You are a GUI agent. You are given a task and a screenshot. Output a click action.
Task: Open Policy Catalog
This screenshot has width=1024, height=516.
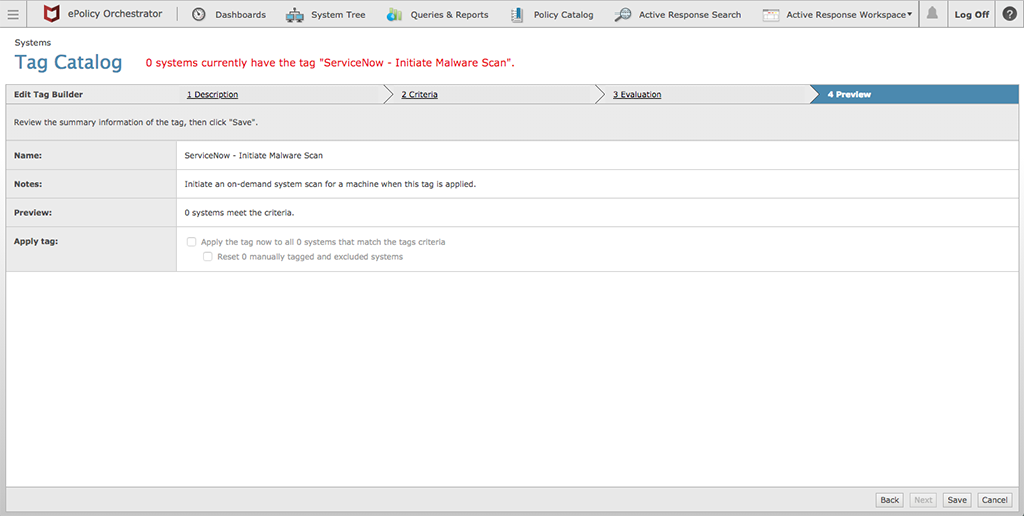click(564, 14)
